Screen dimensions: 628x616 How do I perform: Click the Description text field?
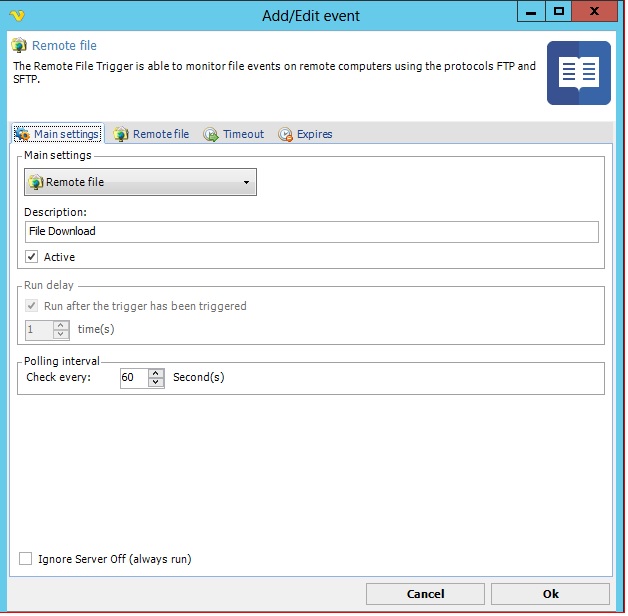tap(311, 231)
